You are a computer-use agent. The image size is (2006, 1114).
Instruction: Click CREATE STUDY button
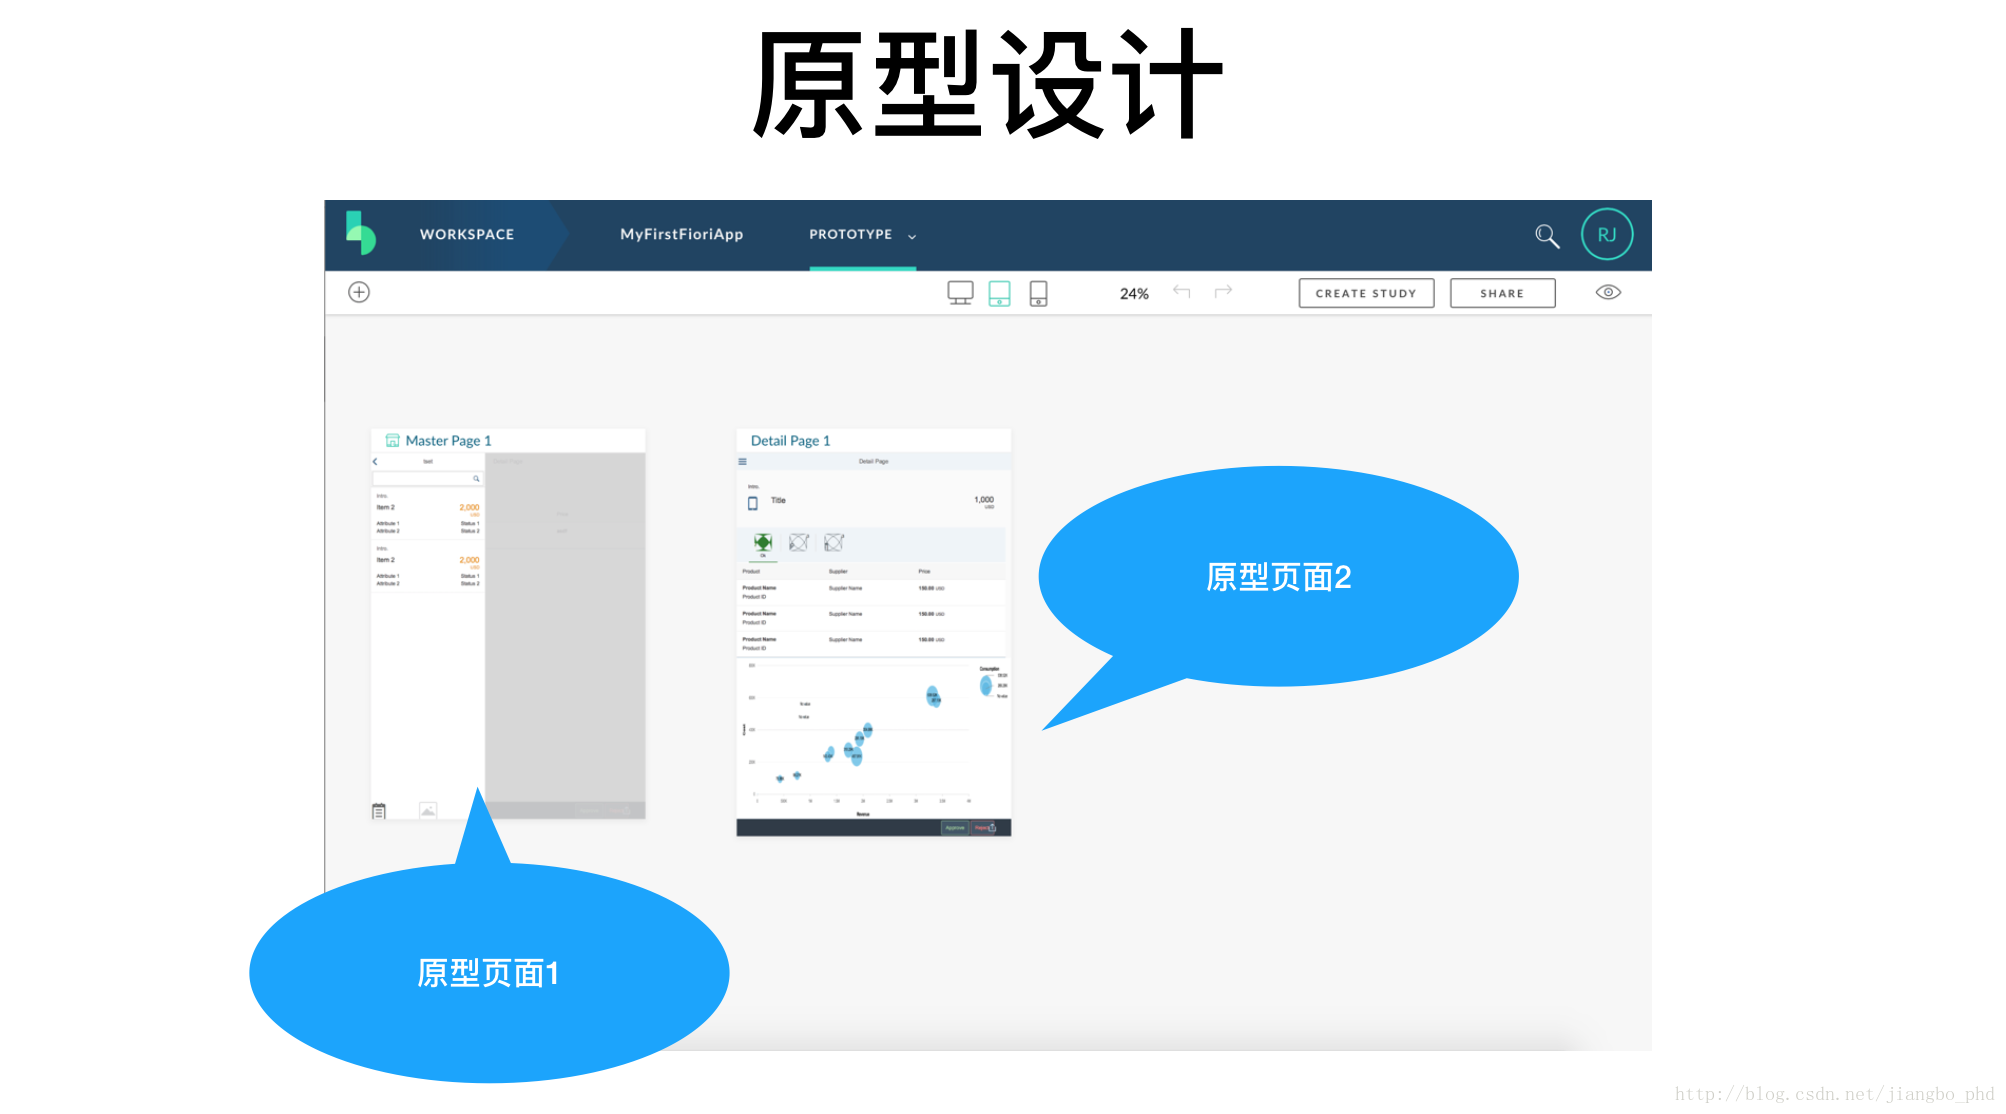(x=1363, y=291)
